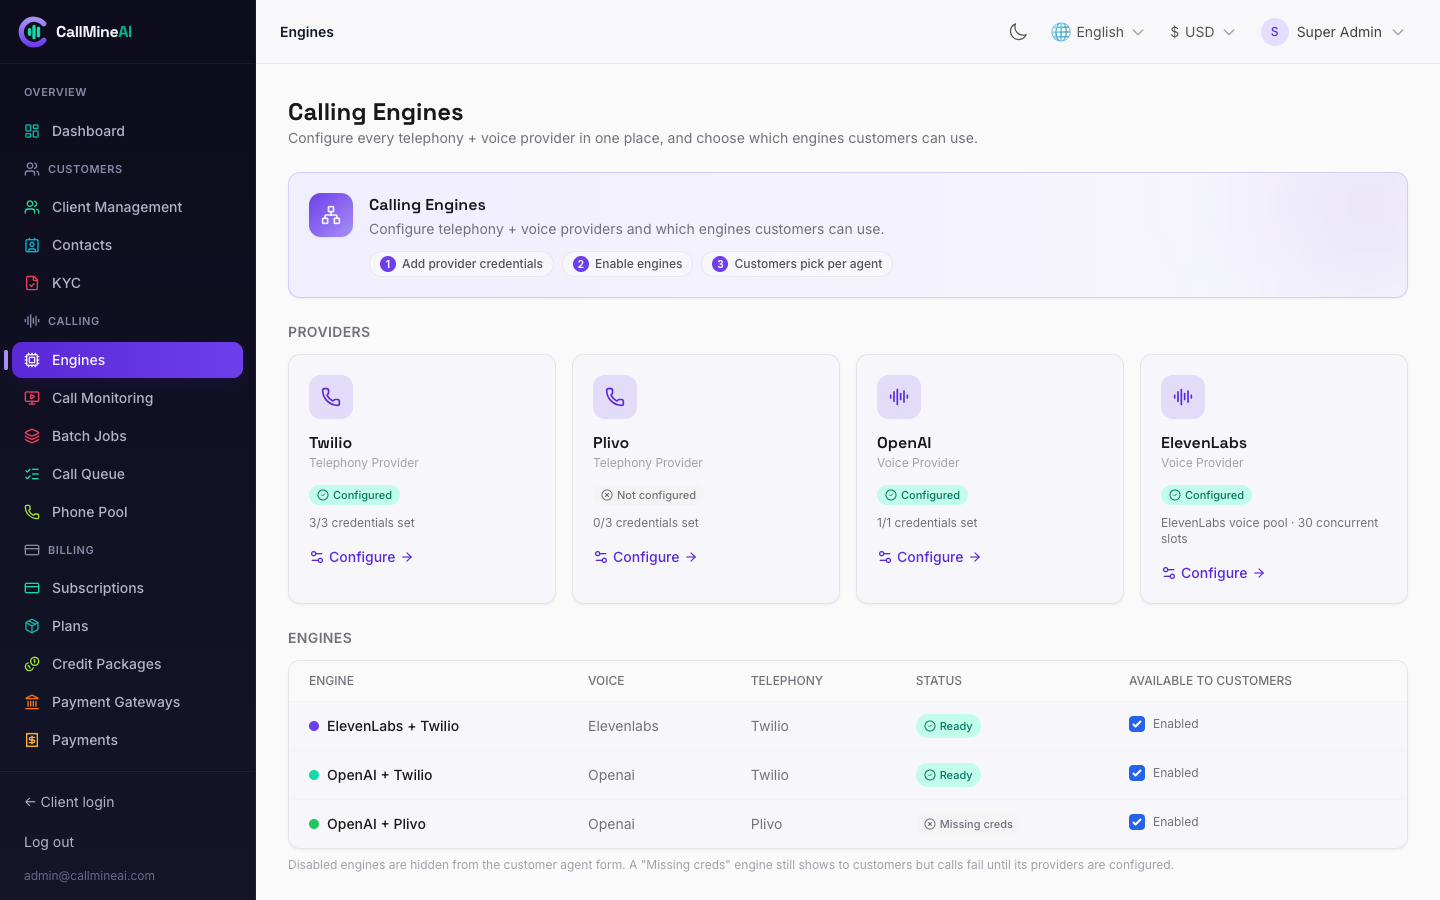
Task: Click the Twilio phone provider icon
Action: click(331, 397)
